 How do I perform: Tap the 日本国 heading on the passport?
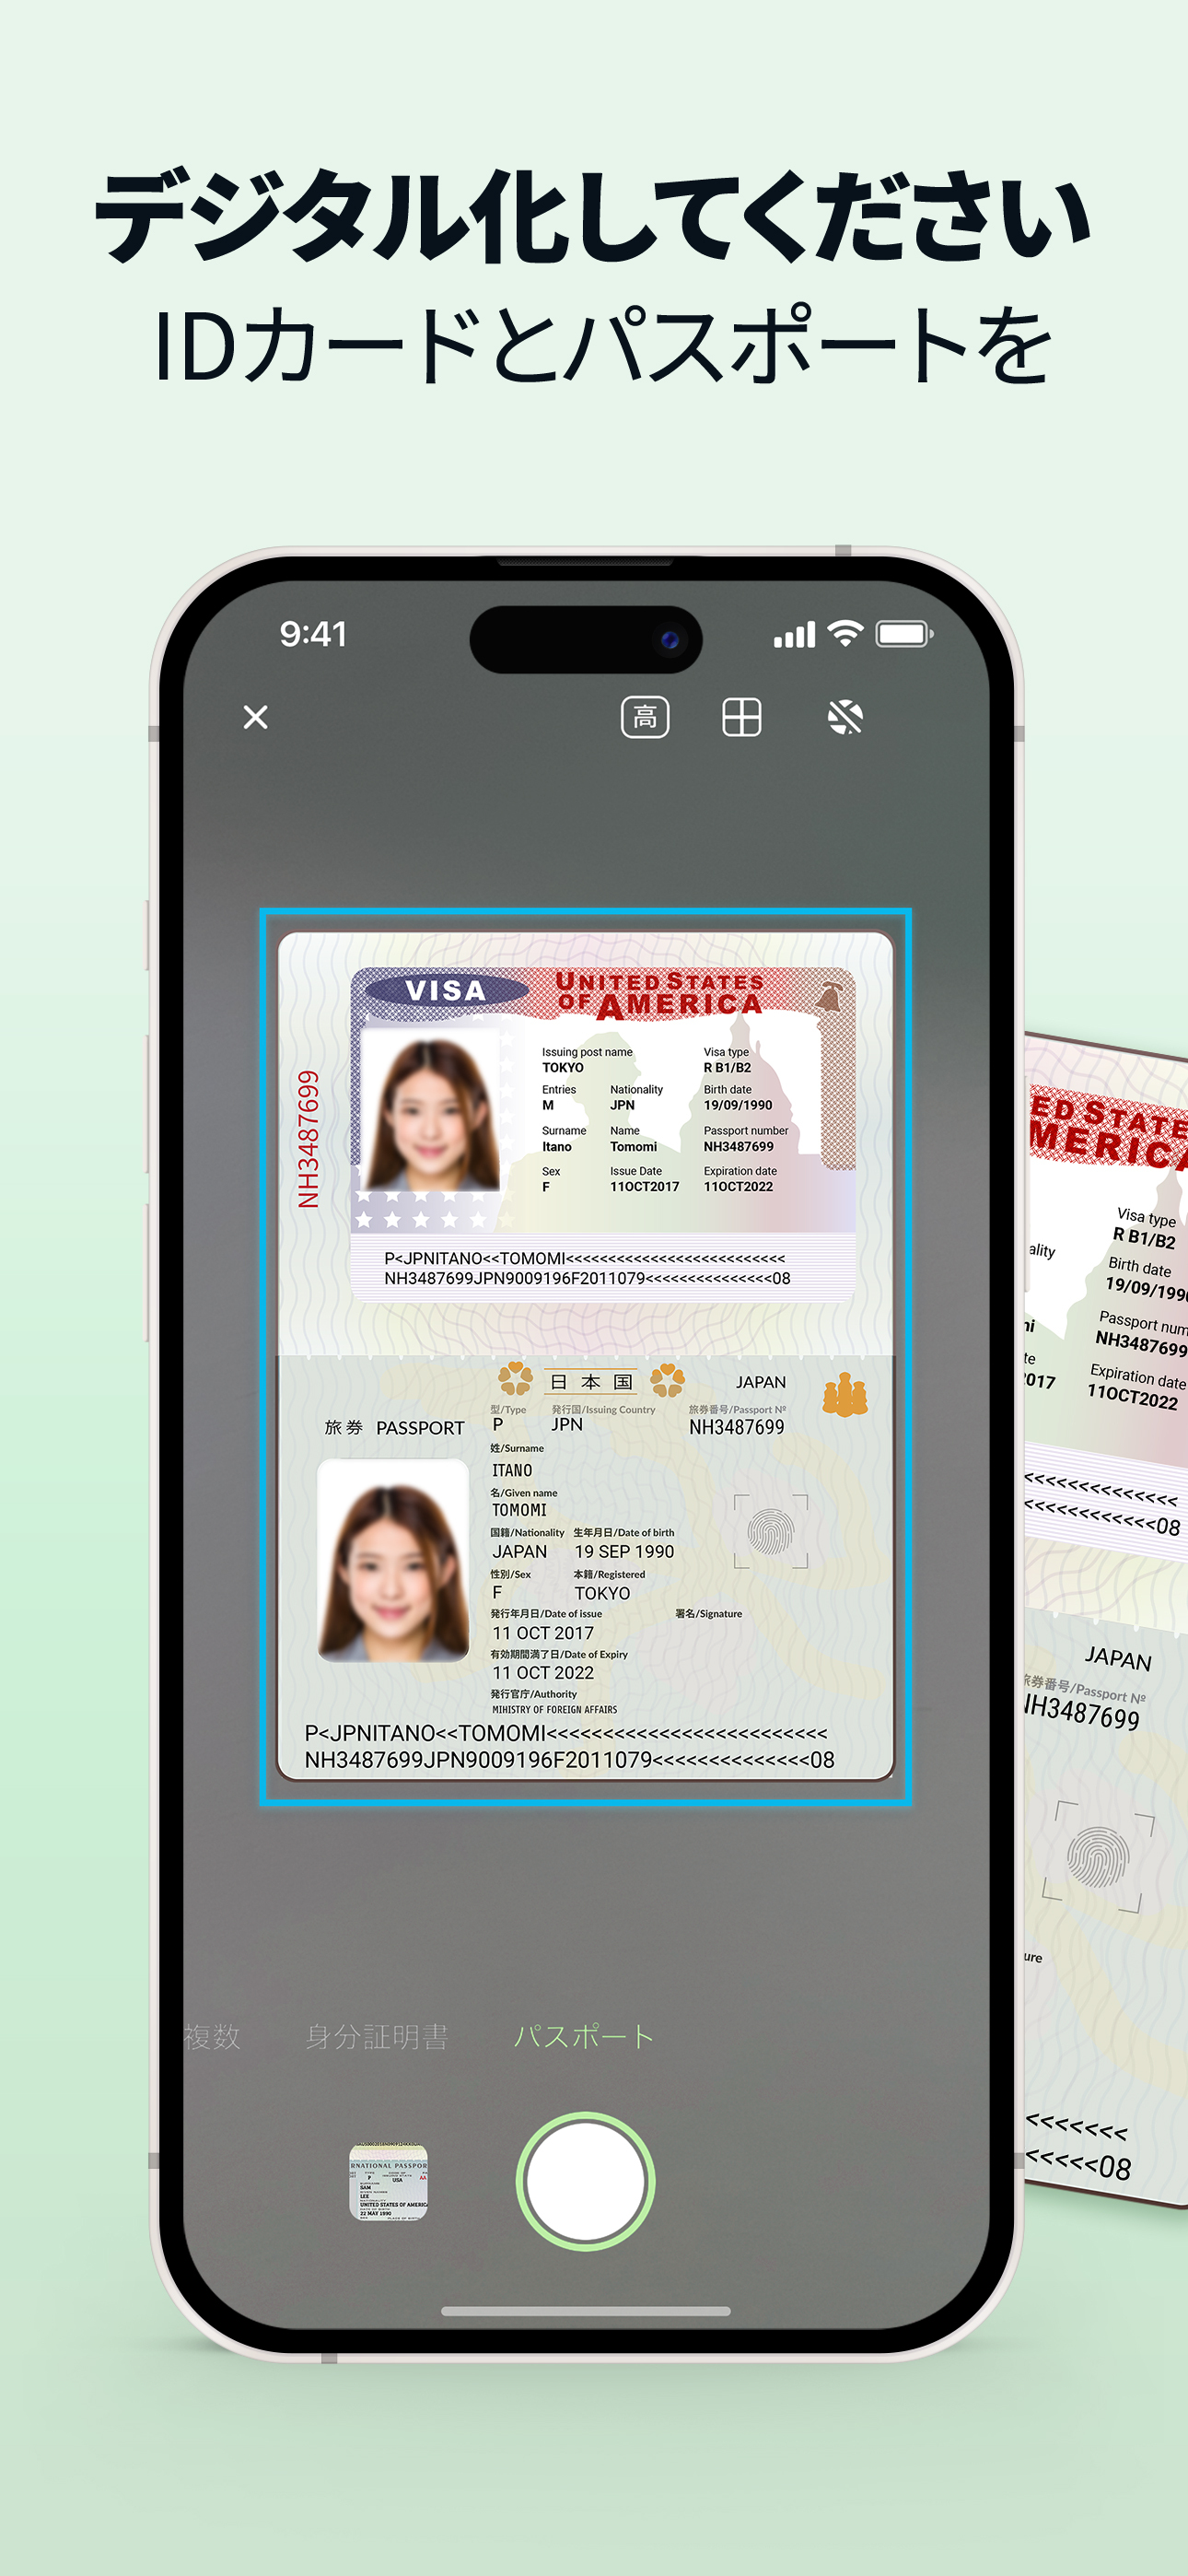pos(591,1381)
